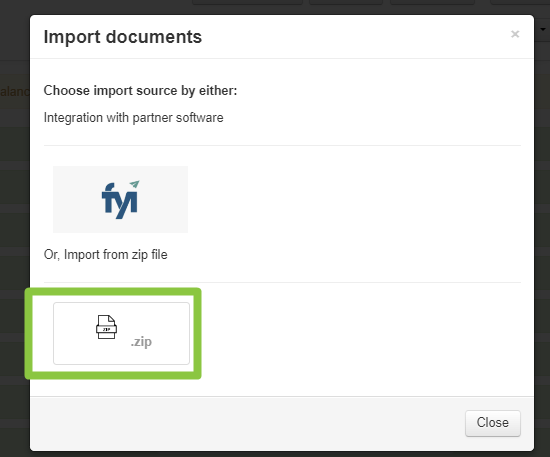The image size is (550, 457).
Task: Click the "Import documents" dialog title
Action: click(x=123, y=37)
